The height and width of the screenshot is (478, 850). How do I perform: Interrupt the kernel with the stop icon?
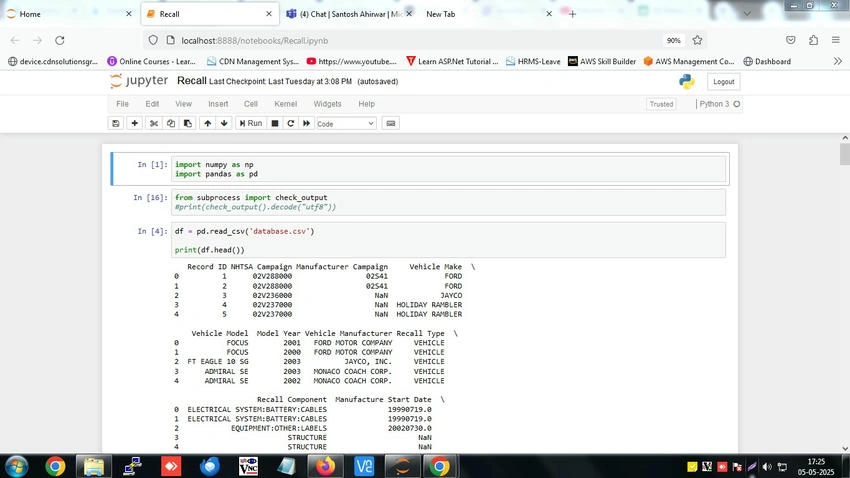tap(275, 124)
